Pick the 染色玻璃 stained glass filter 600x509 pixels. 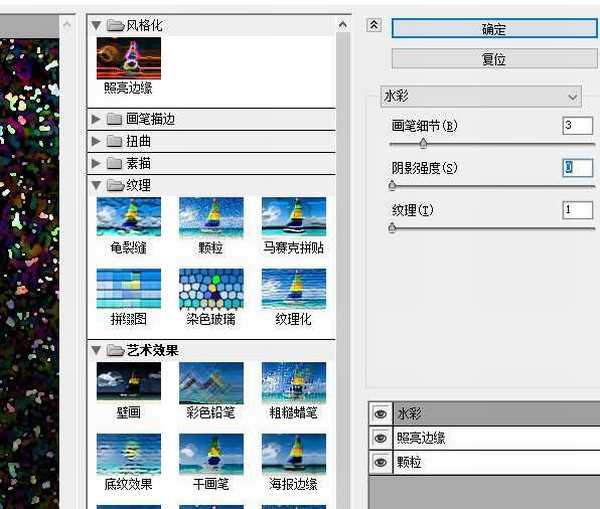(211, 288)
